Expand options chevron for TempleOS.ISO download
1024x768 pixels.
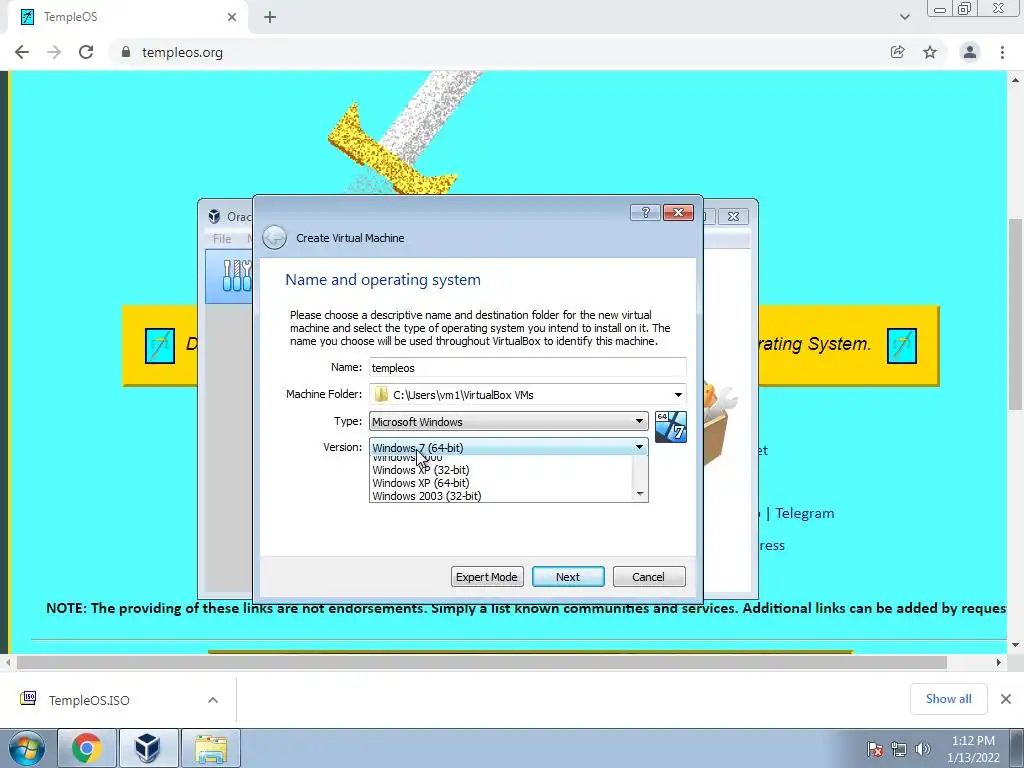coord(213,700)
